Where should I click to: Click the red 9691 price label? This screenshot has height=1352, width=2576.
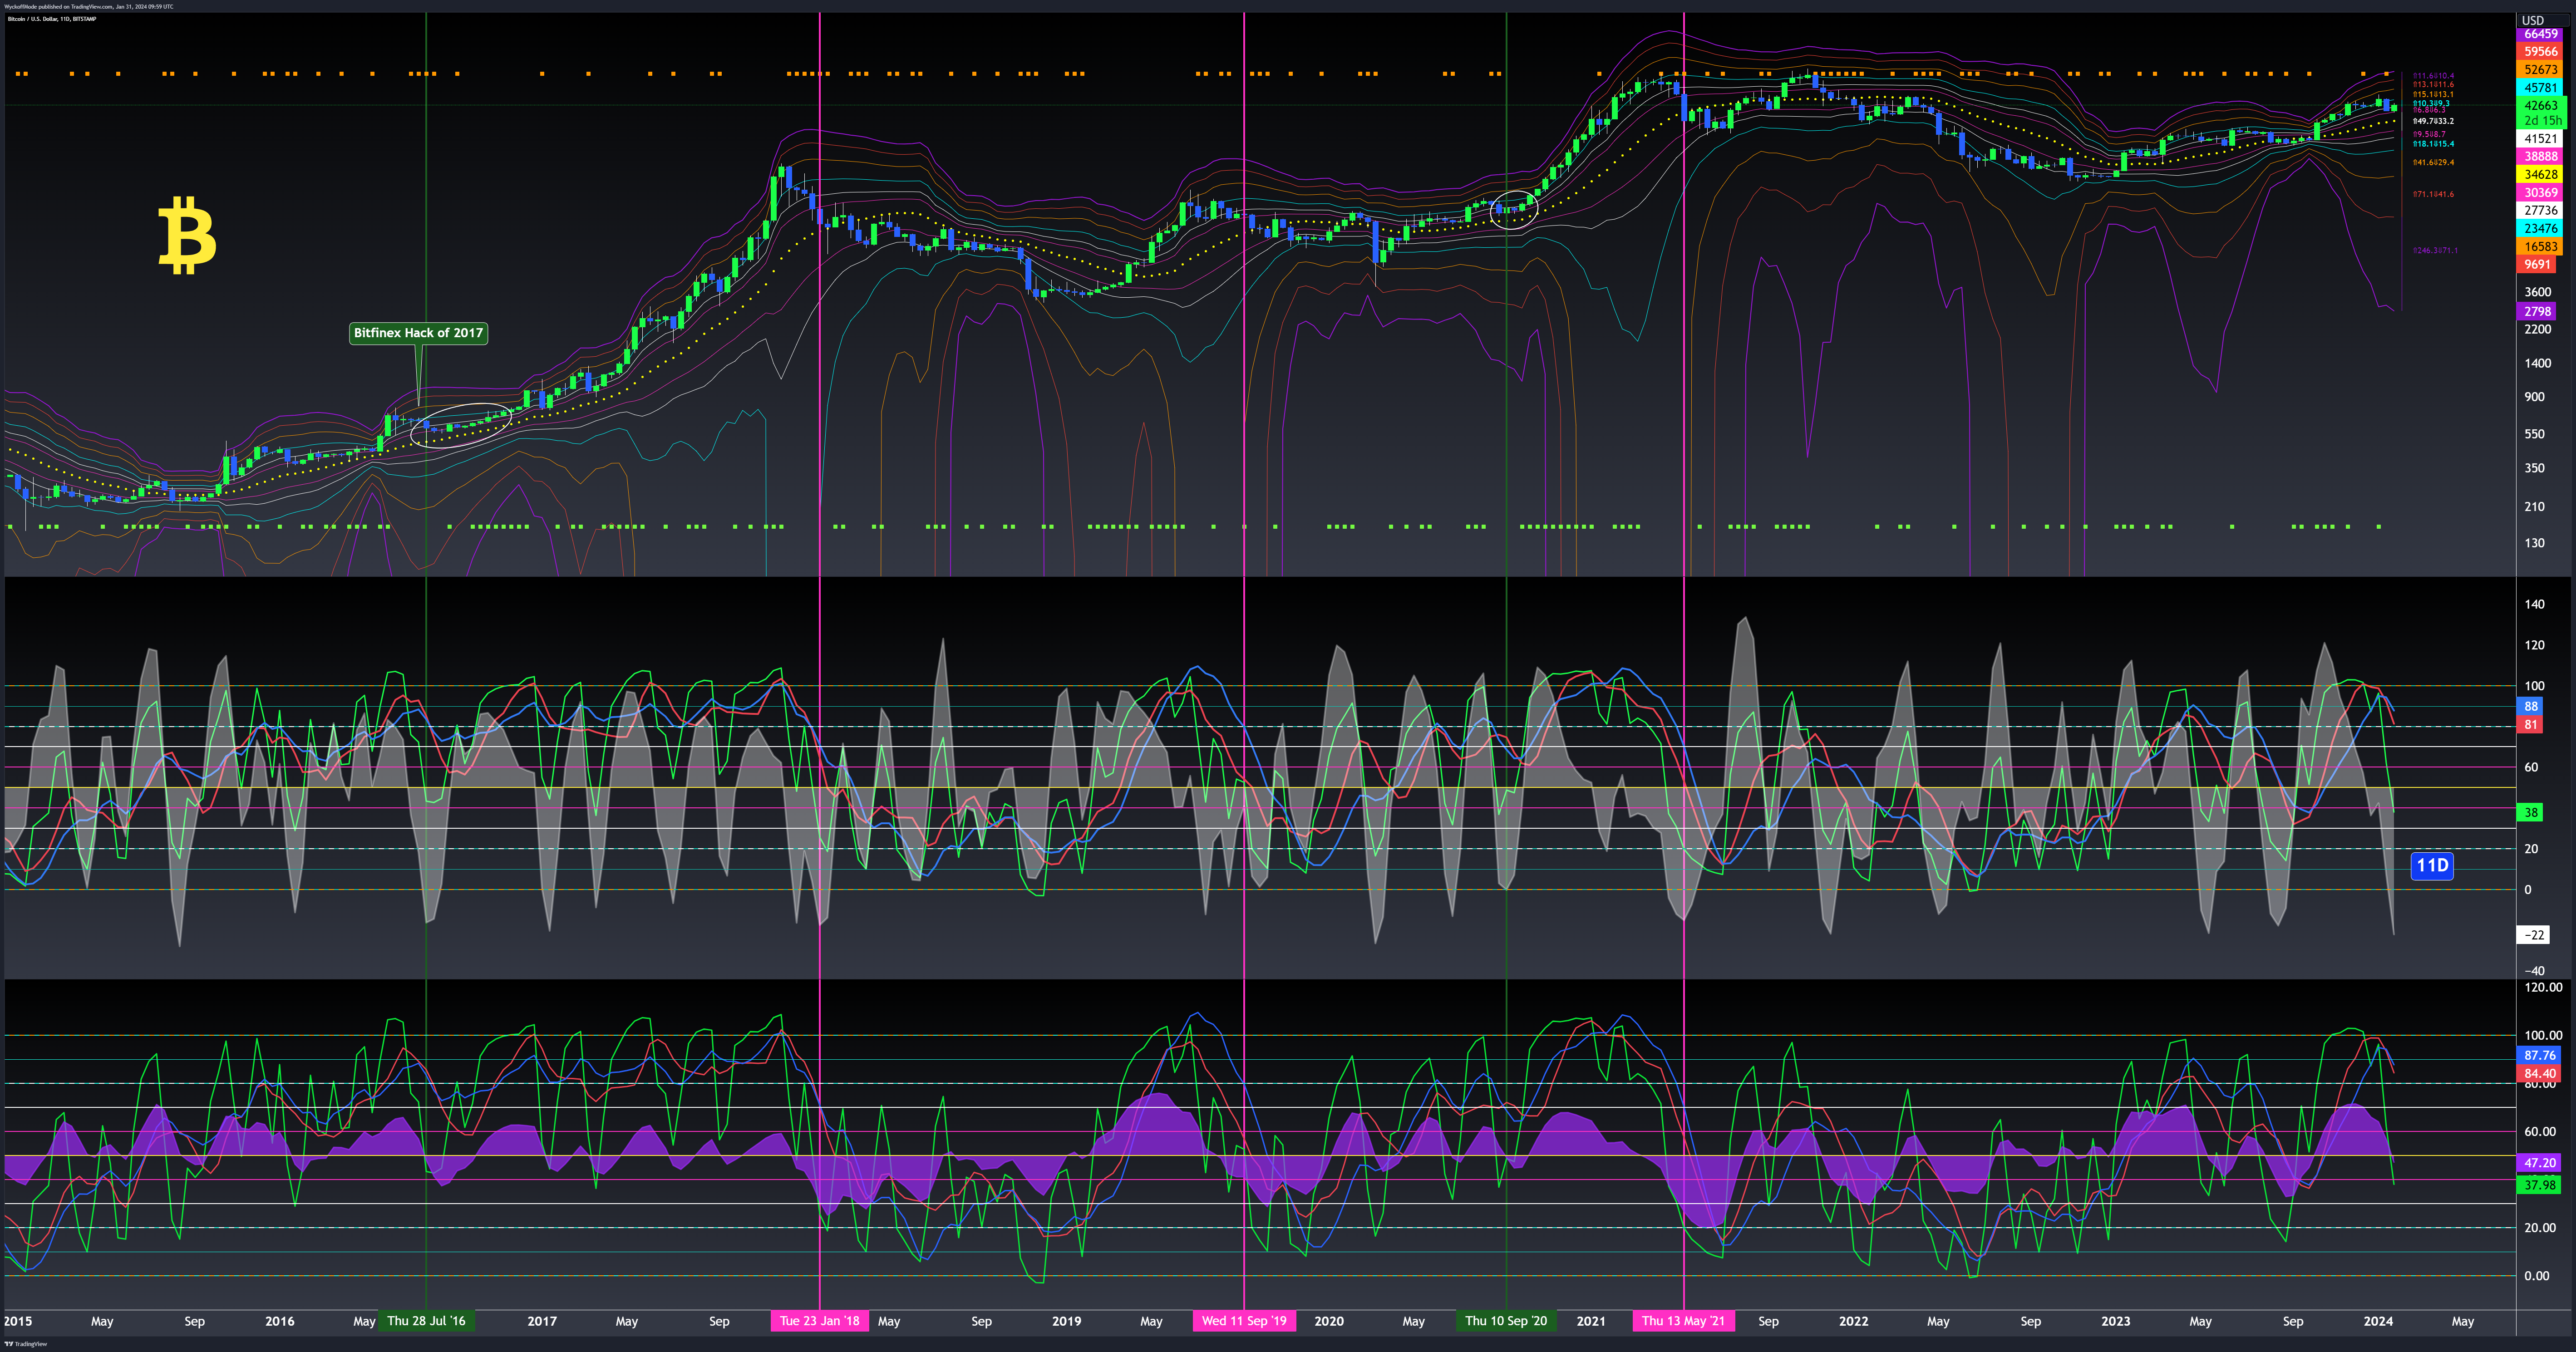[2537, 265]
